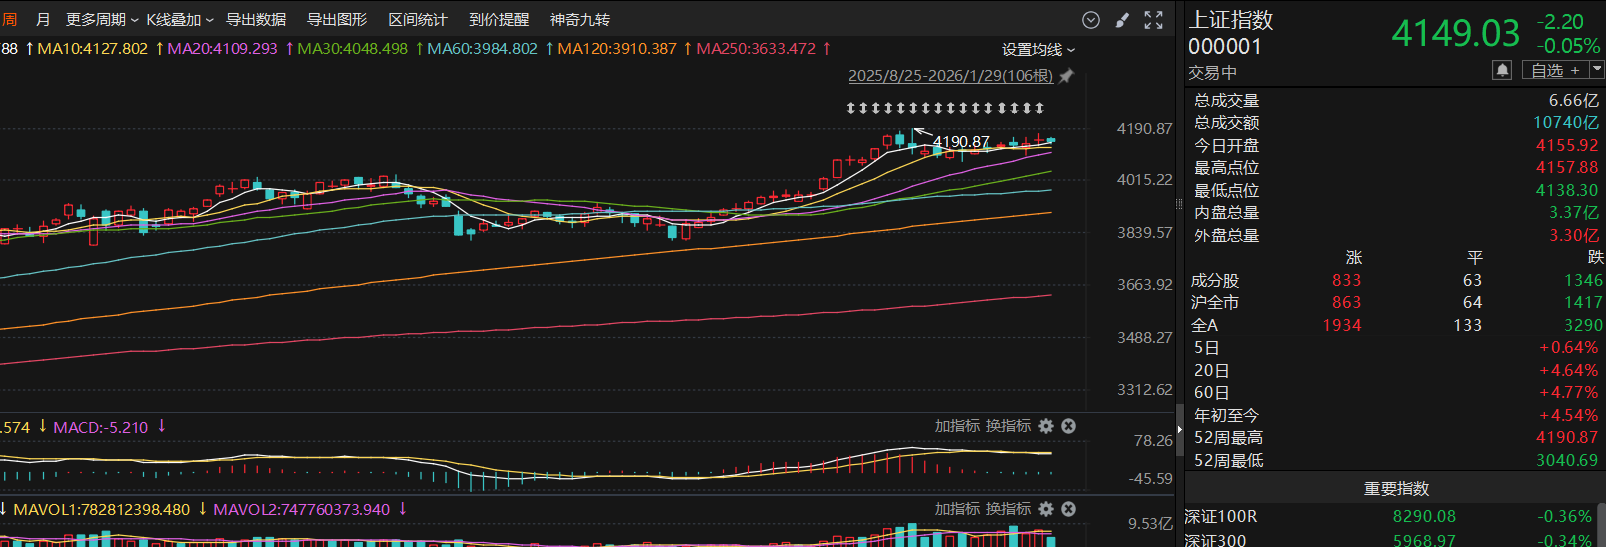Click the panel splitter handle beside chart
Viewport: 1606px width, 547px height.
(x=1179, y=203)
